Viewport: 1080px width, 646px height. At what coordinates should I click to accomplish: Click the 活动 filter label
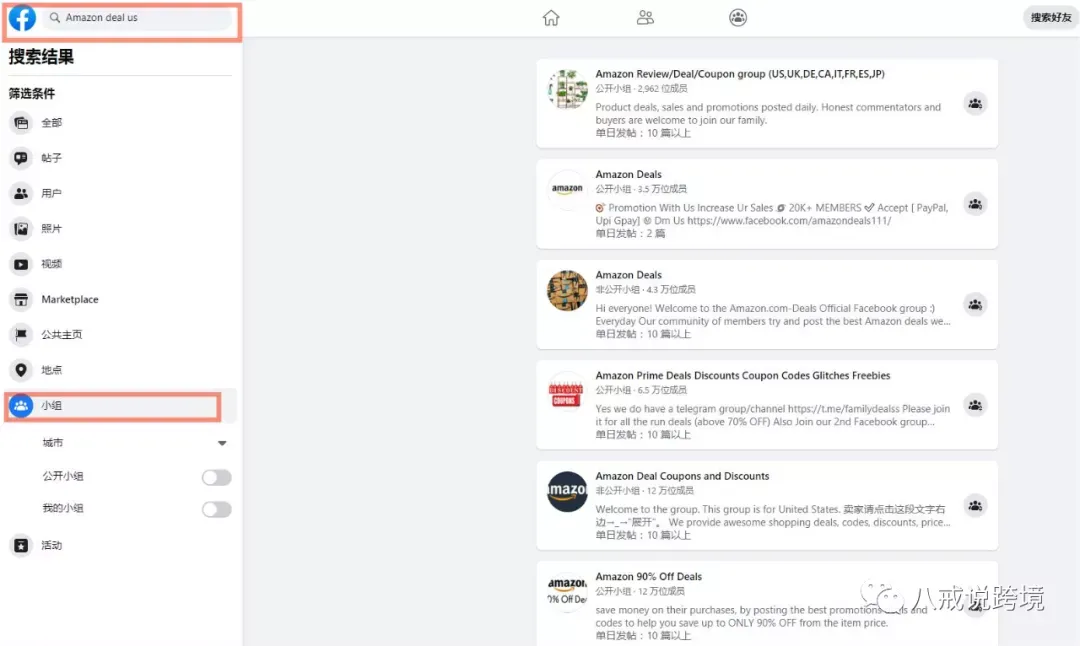pos(52,545)
